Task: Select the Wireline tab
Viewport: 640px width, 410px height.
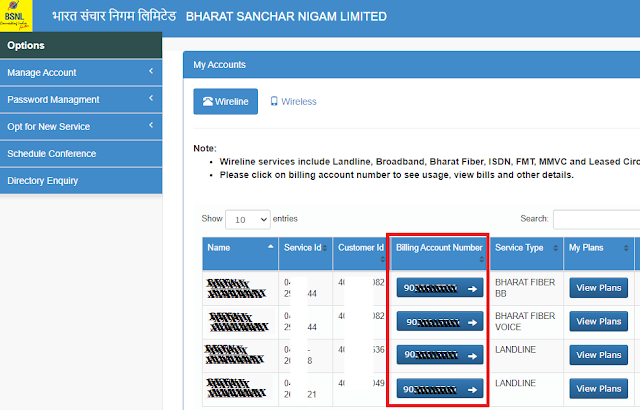Action: [225, 102]
